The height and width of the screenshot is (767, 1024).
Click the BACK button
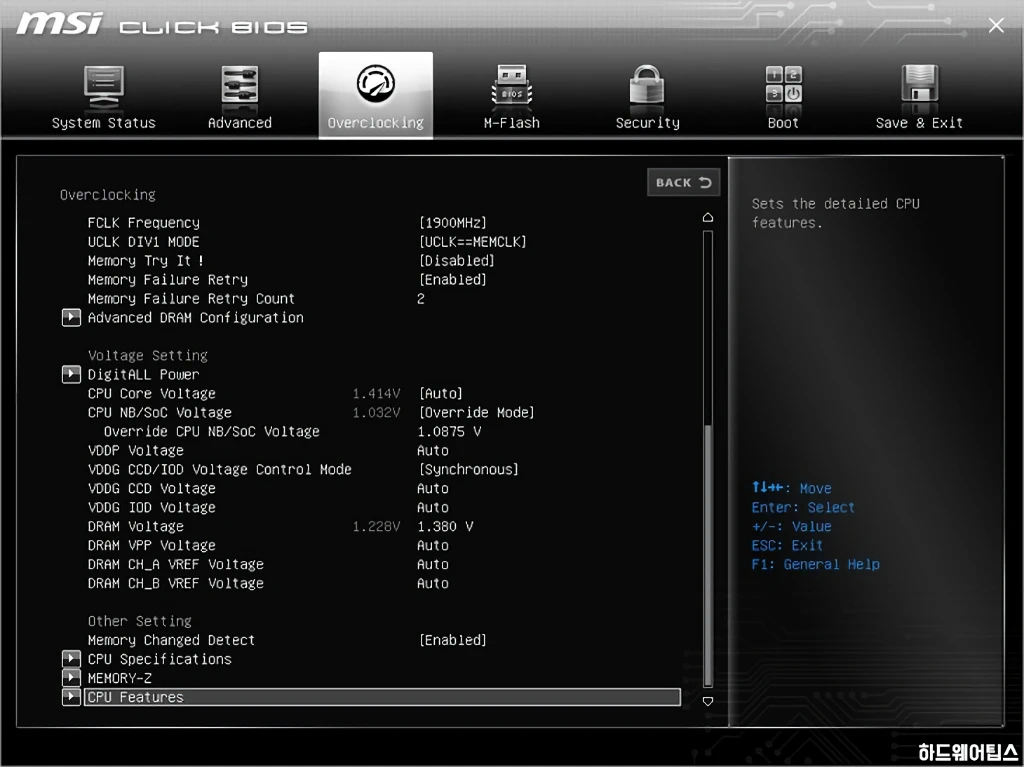coord(683,182)
